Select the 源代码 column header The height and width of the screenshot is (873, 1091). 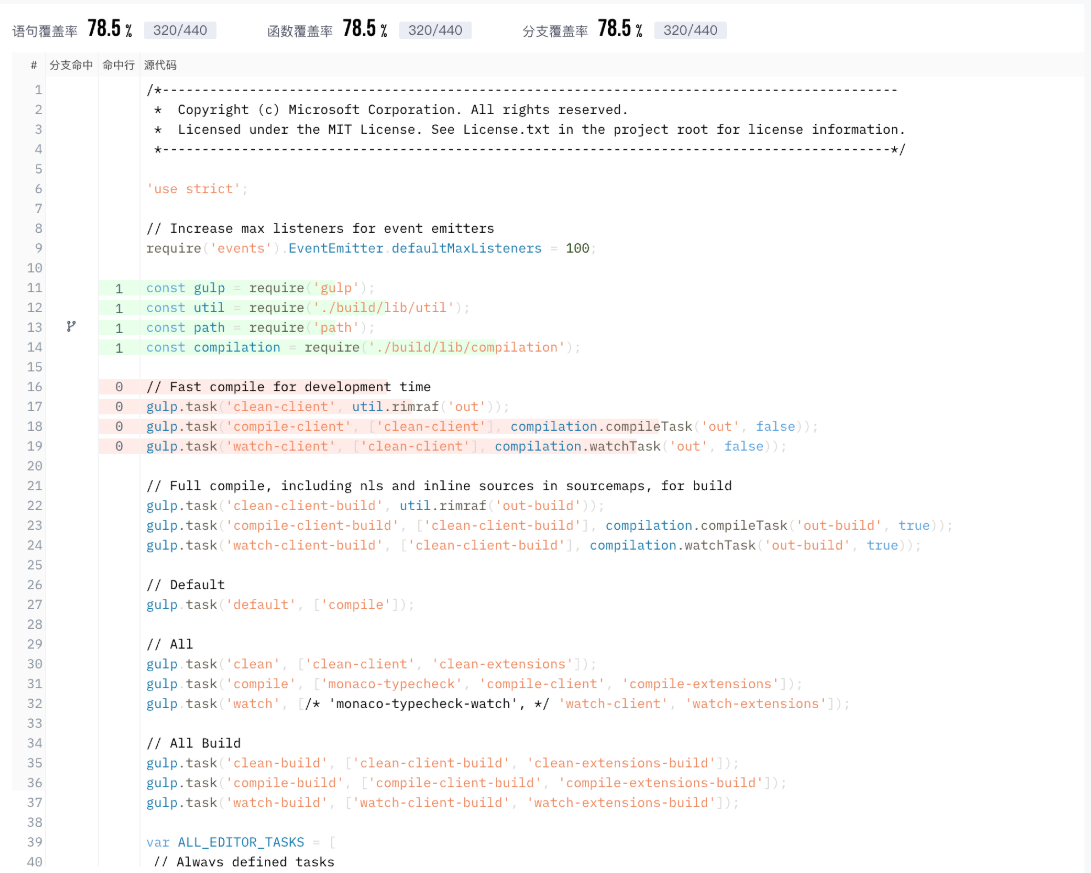tap(160, 65)
